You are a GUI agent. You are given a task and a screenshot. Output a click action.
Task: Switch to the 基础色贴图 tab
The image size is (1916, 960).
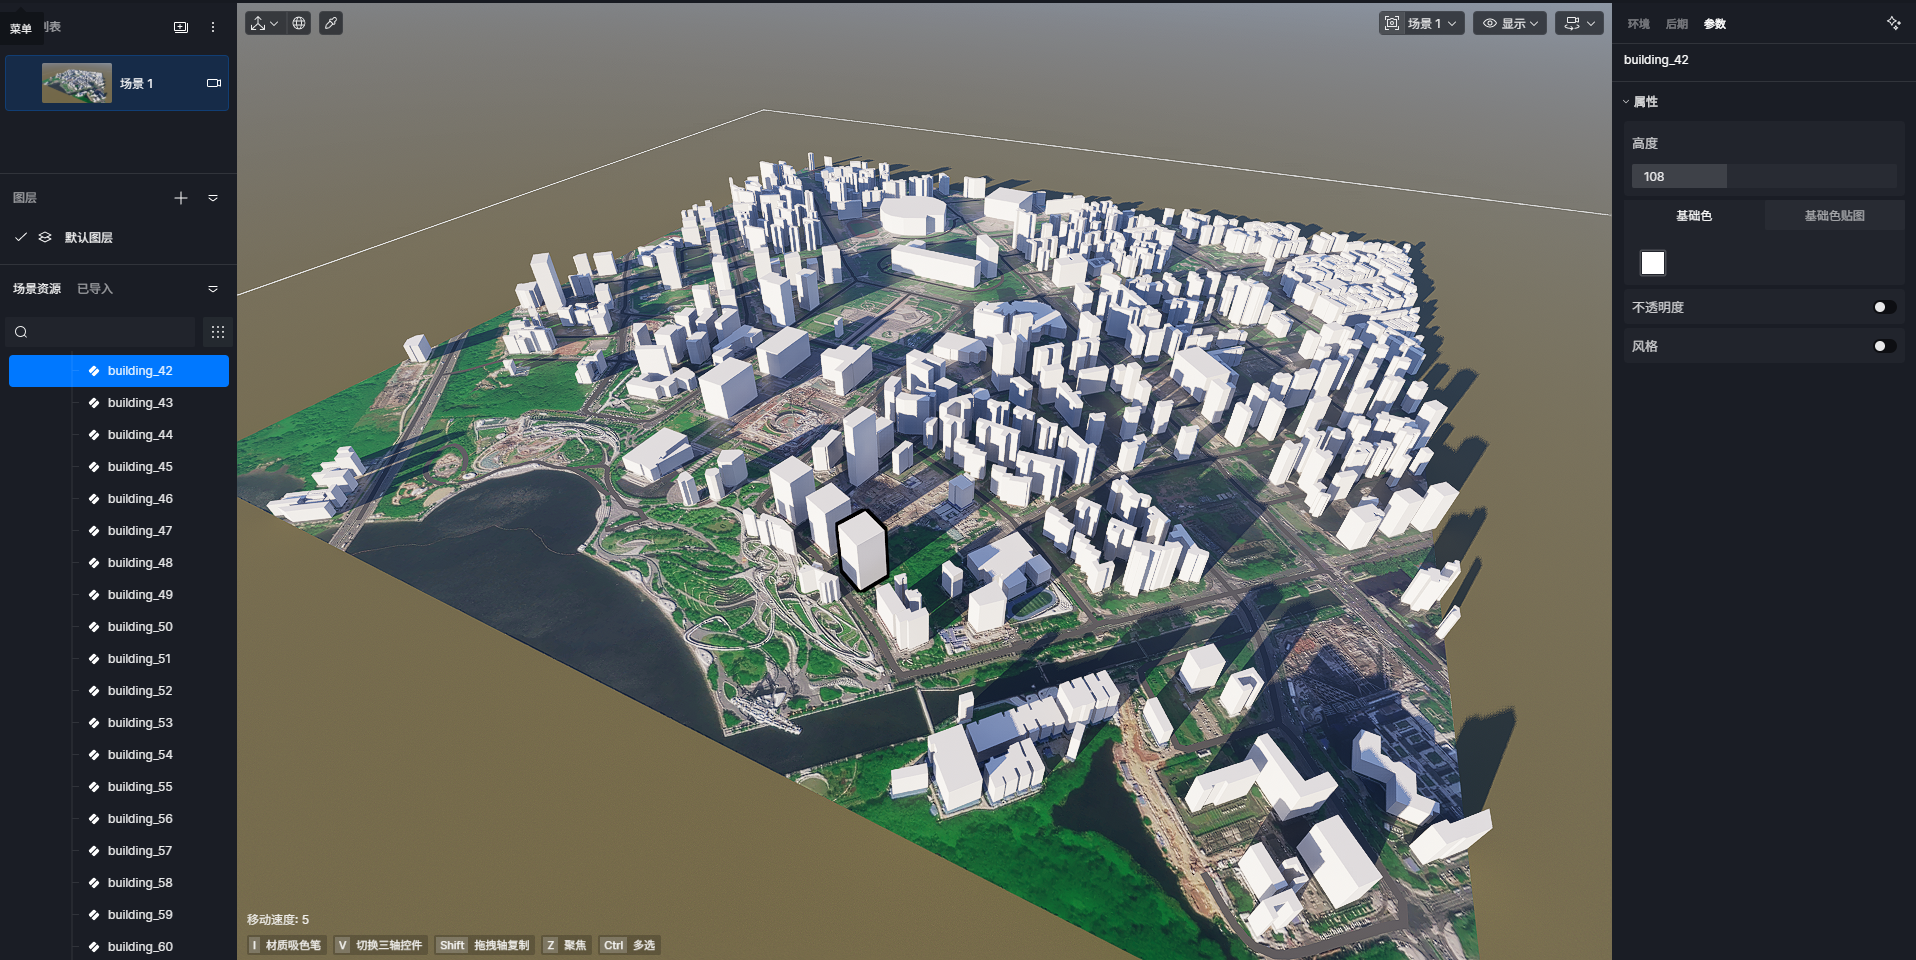click(x=1833, y=216)
